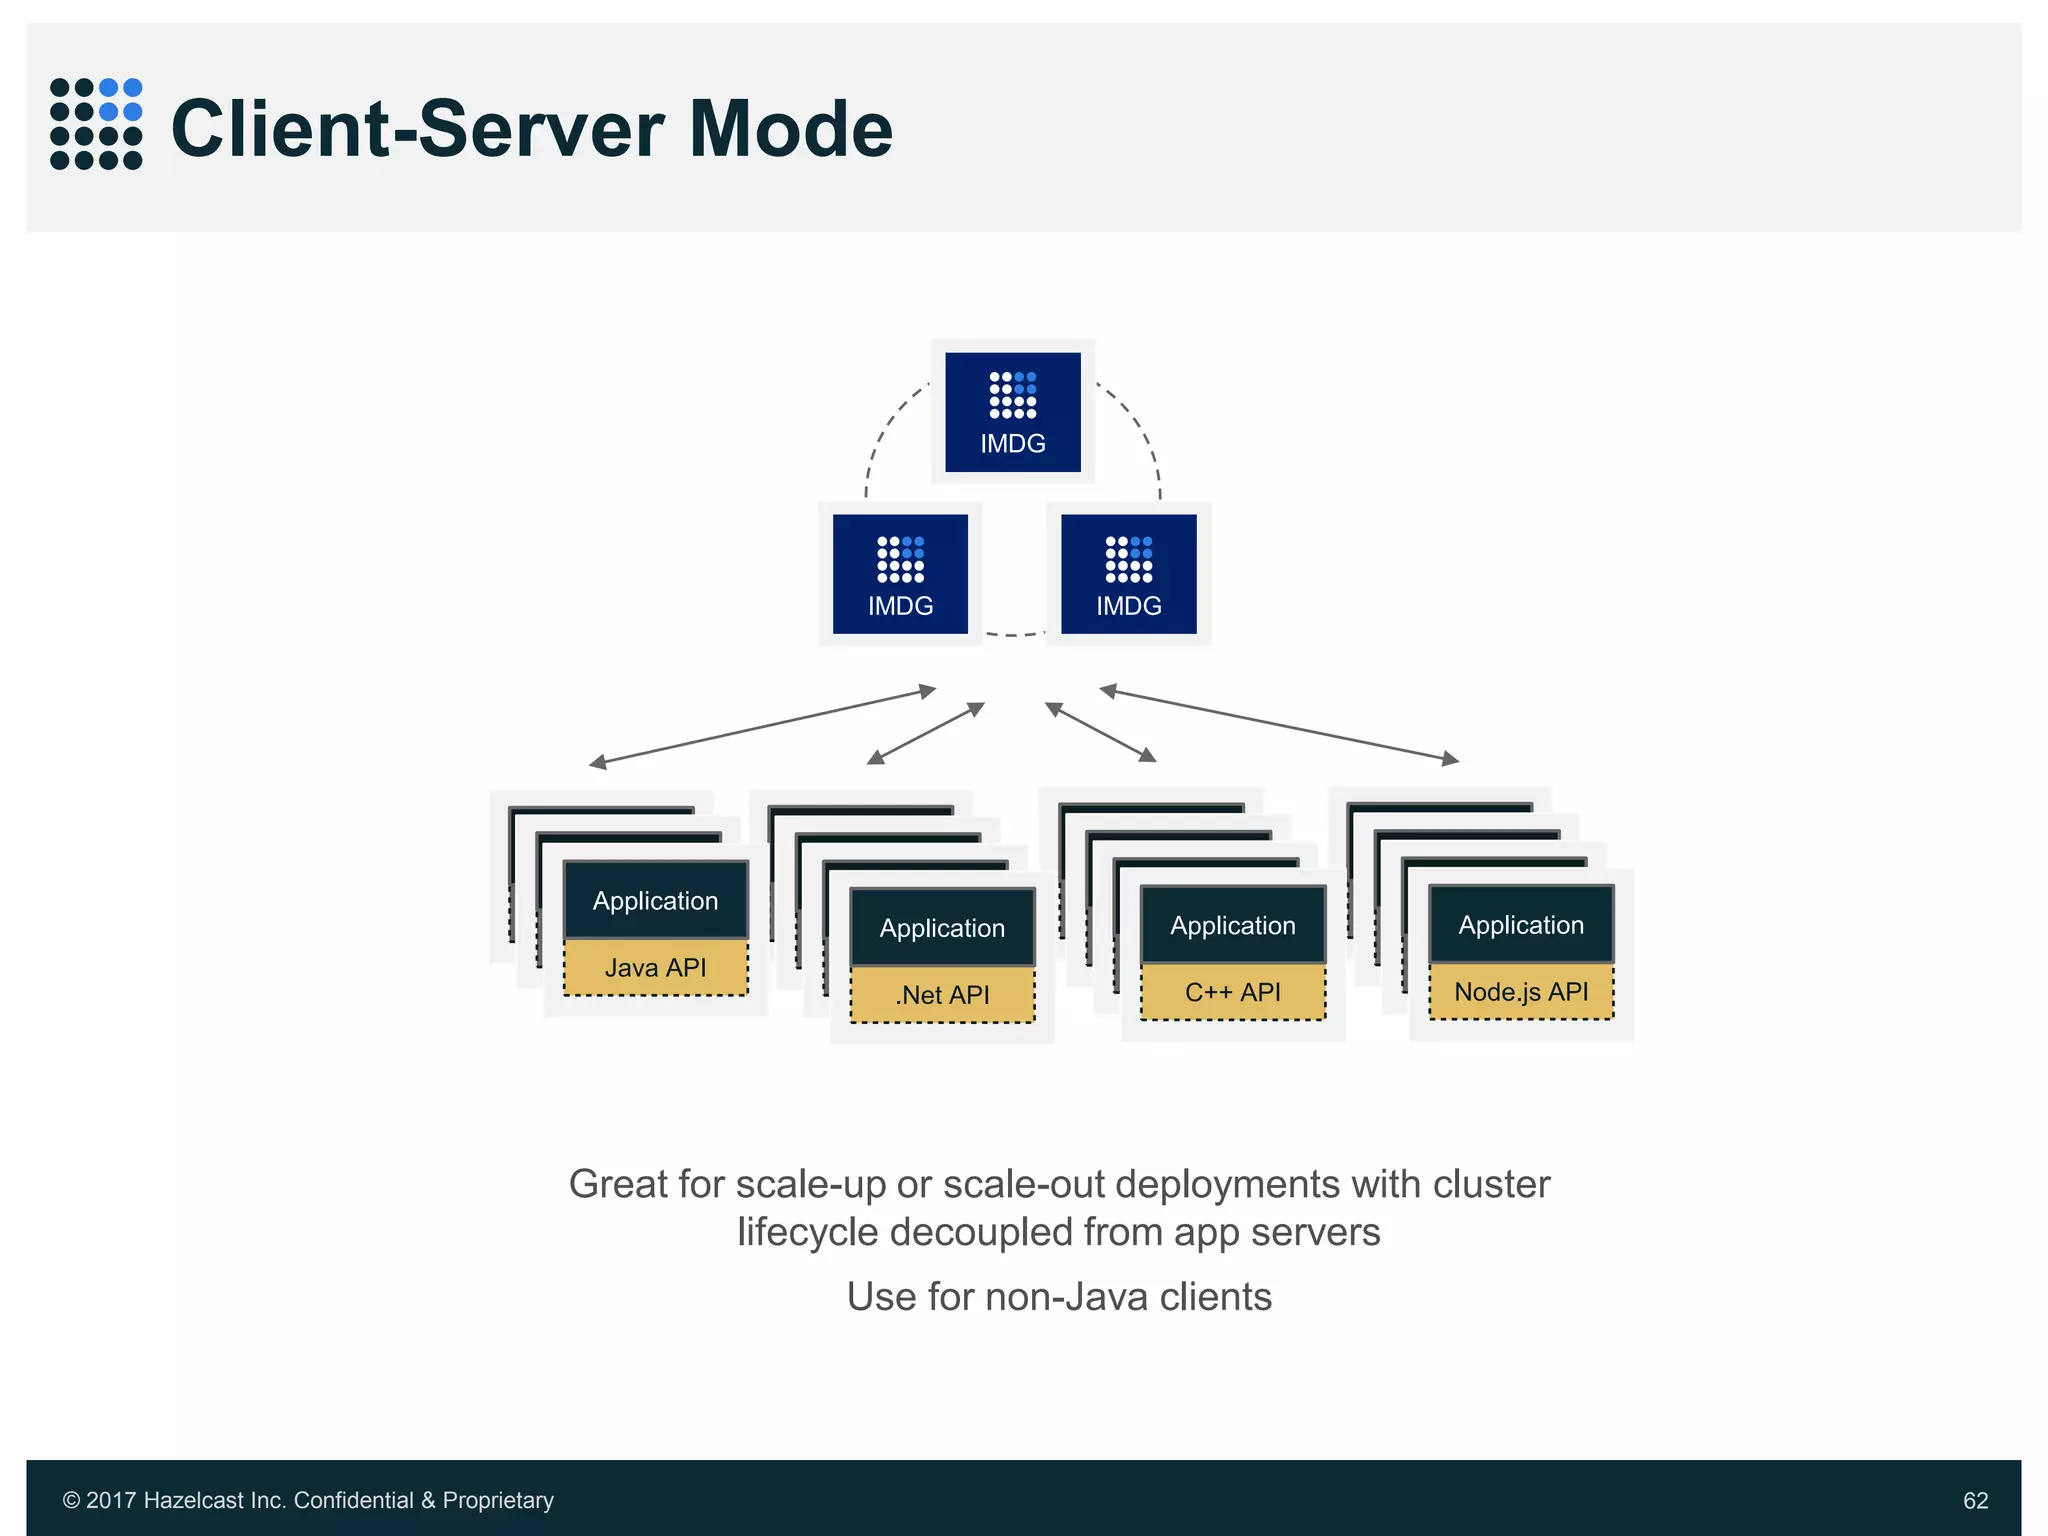This screenshot has height=1536, width=2048.
Task: Select the Java API yellow box
Action: [x=655, y=968]
